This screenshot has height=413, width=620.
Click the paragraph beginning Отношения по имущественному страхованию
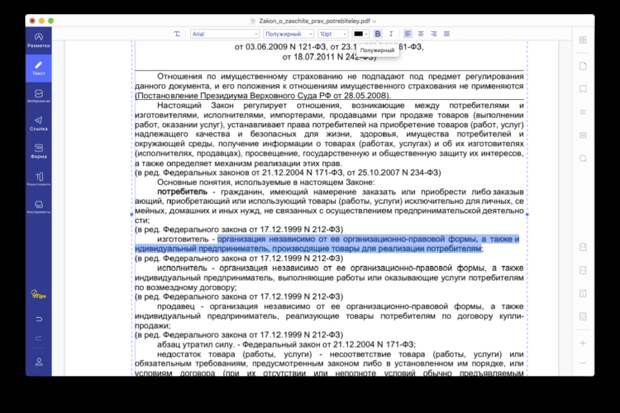click(x=329, y=85)
